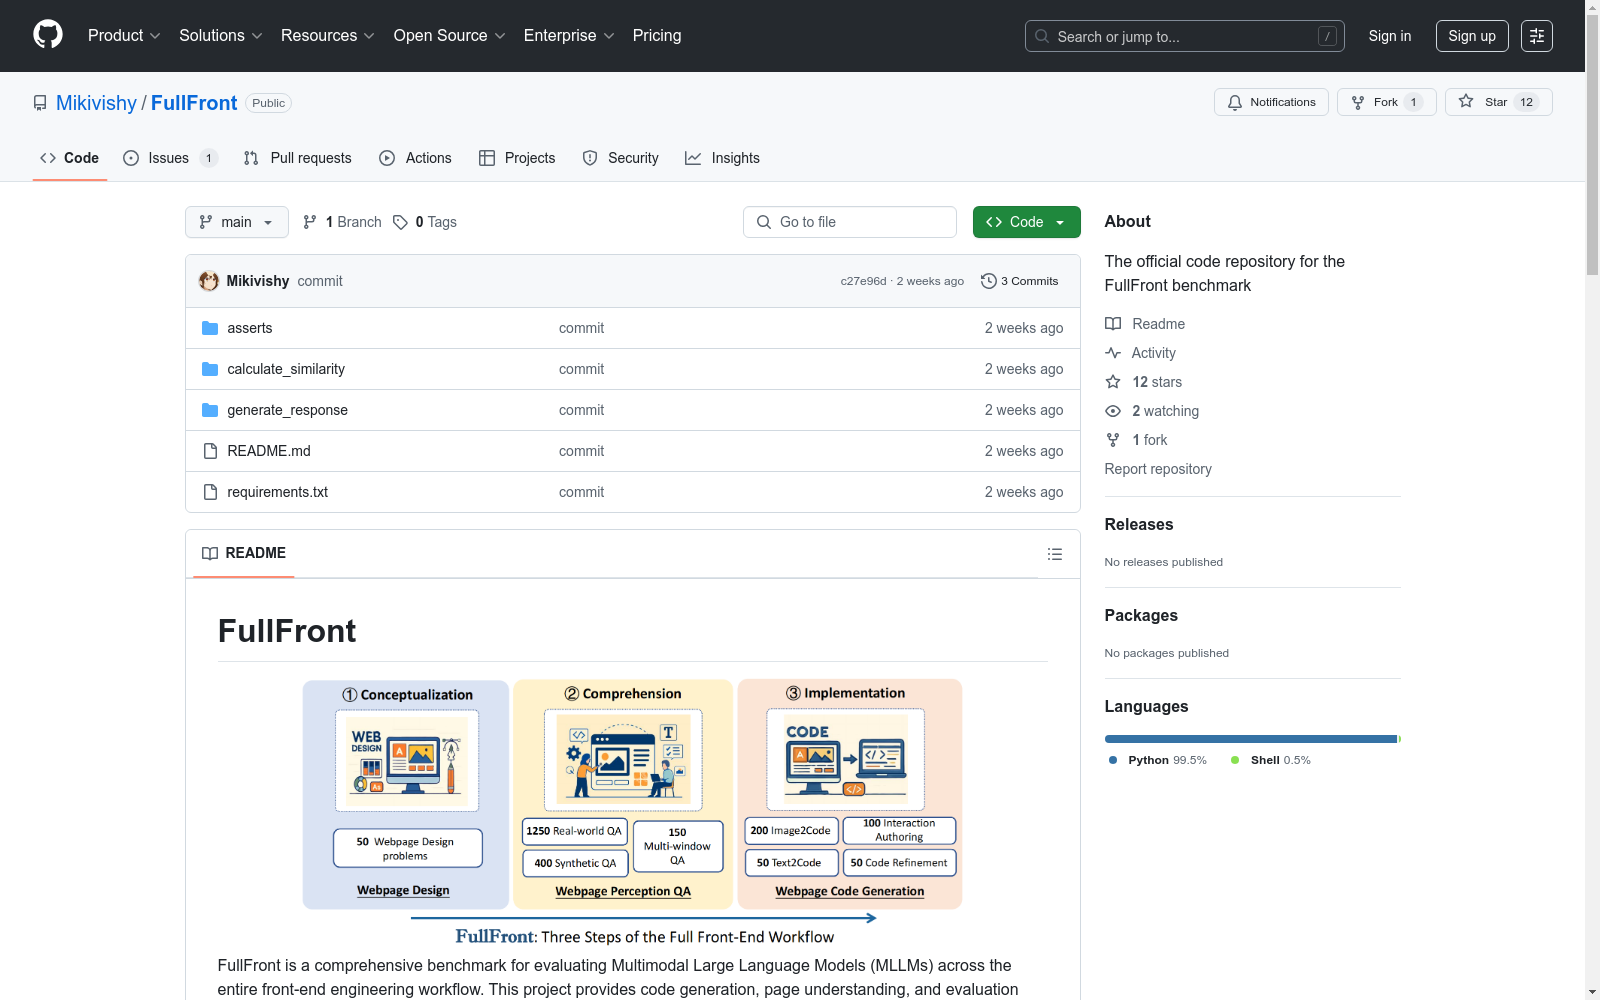
Task: Open the Actions tab
Action: 415,158
